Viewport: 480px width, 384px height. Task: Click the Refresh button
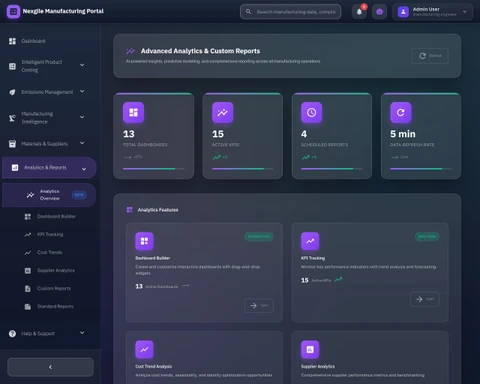click(x=430, y=56)
